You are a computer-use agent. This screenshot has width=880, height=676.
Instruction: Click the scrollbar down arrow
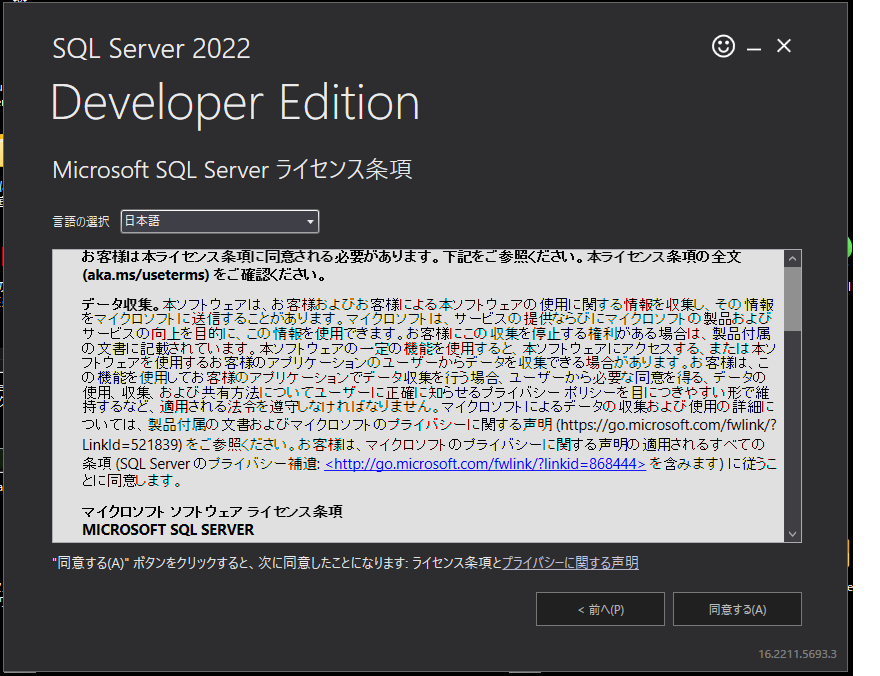coord(793,533)
